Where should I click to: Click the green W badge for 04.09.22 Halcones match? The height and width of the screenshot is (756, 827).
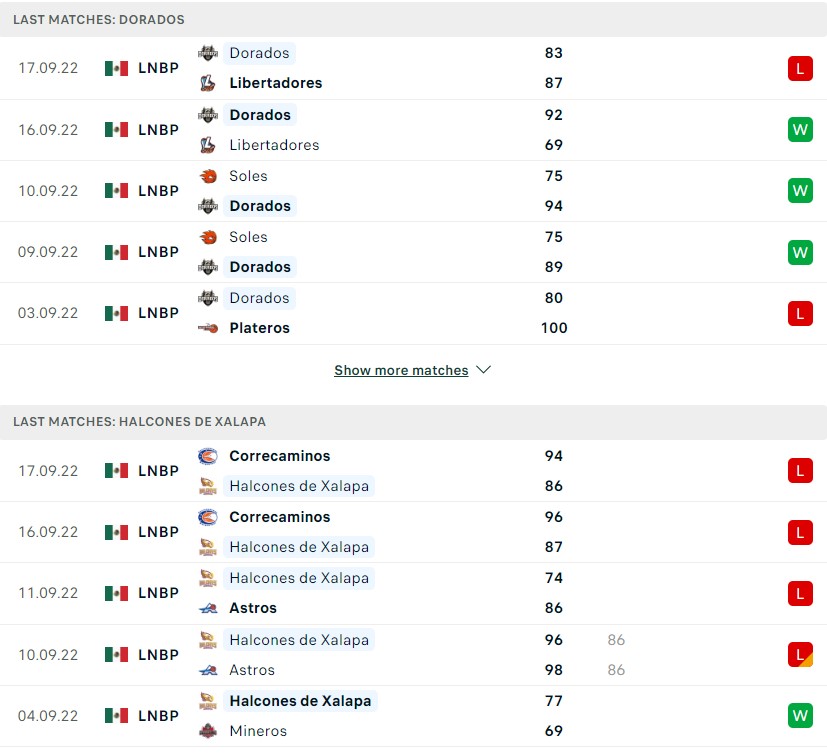point(799,716)
